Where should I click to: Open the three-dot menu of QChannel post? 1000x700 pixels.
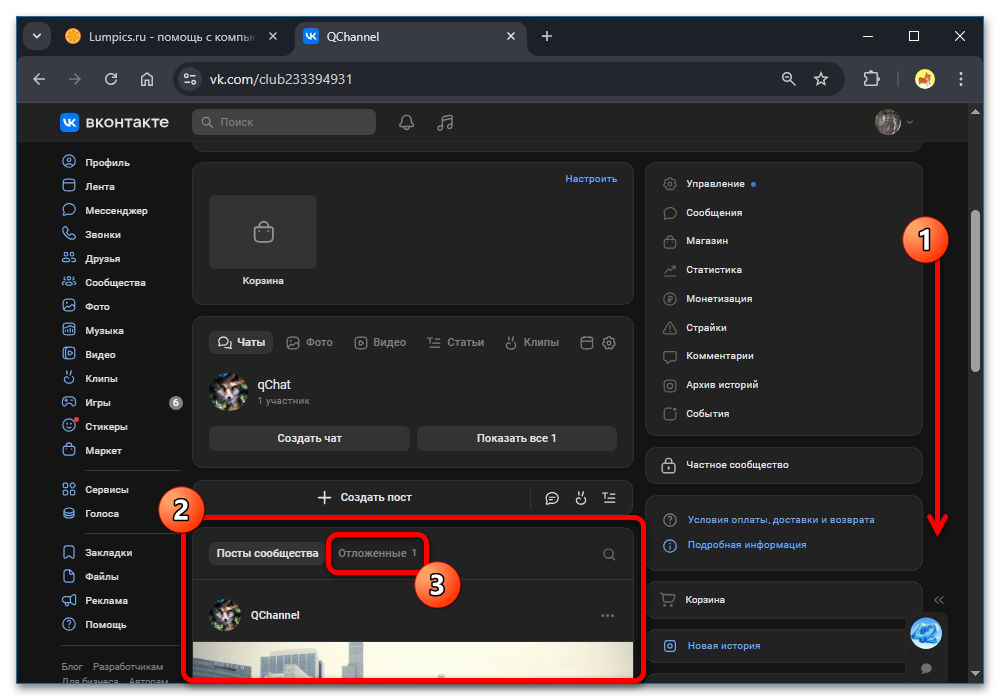point(607,616)
